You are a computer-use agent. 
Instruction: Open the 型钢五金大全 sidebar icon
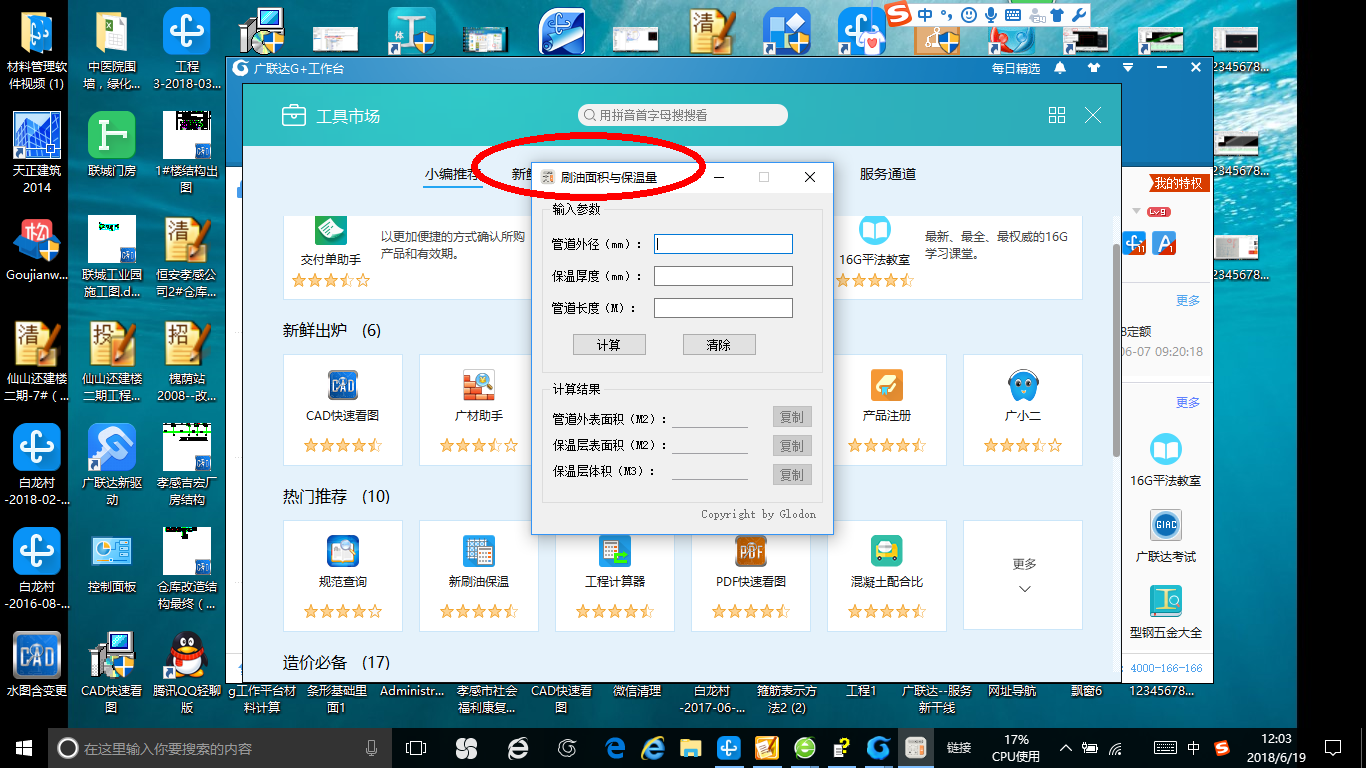[1166, 601]
